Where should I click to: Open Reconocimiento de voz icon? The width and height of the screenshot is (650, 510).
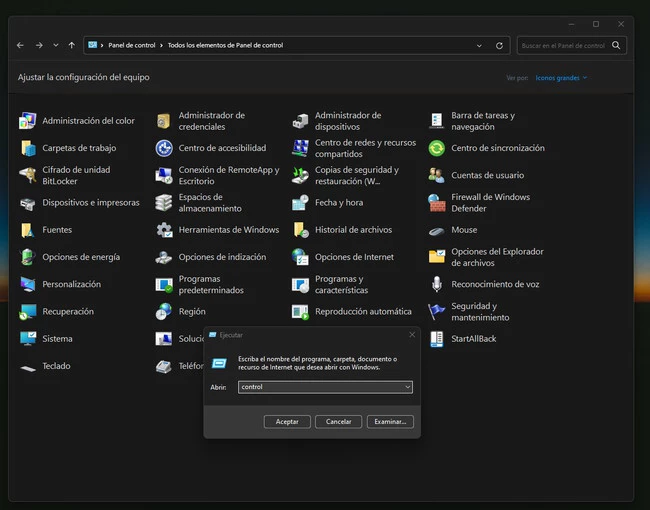(x=437, y=284)
